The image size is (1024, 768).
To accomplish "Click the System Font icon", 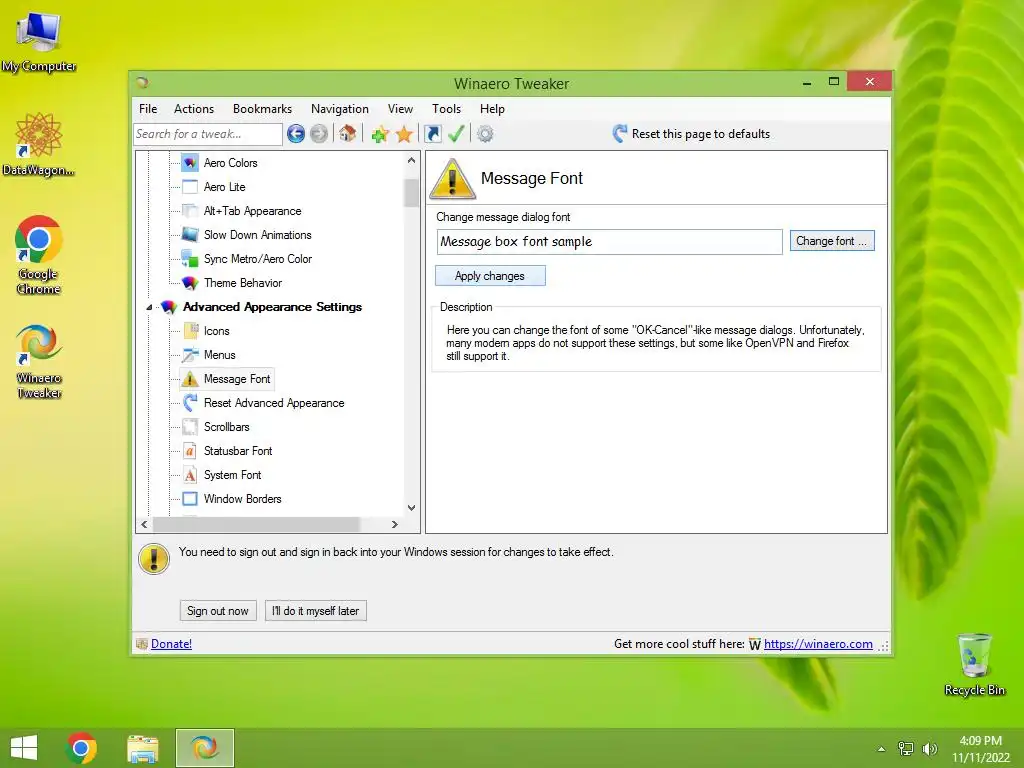I will coord(190,475).
